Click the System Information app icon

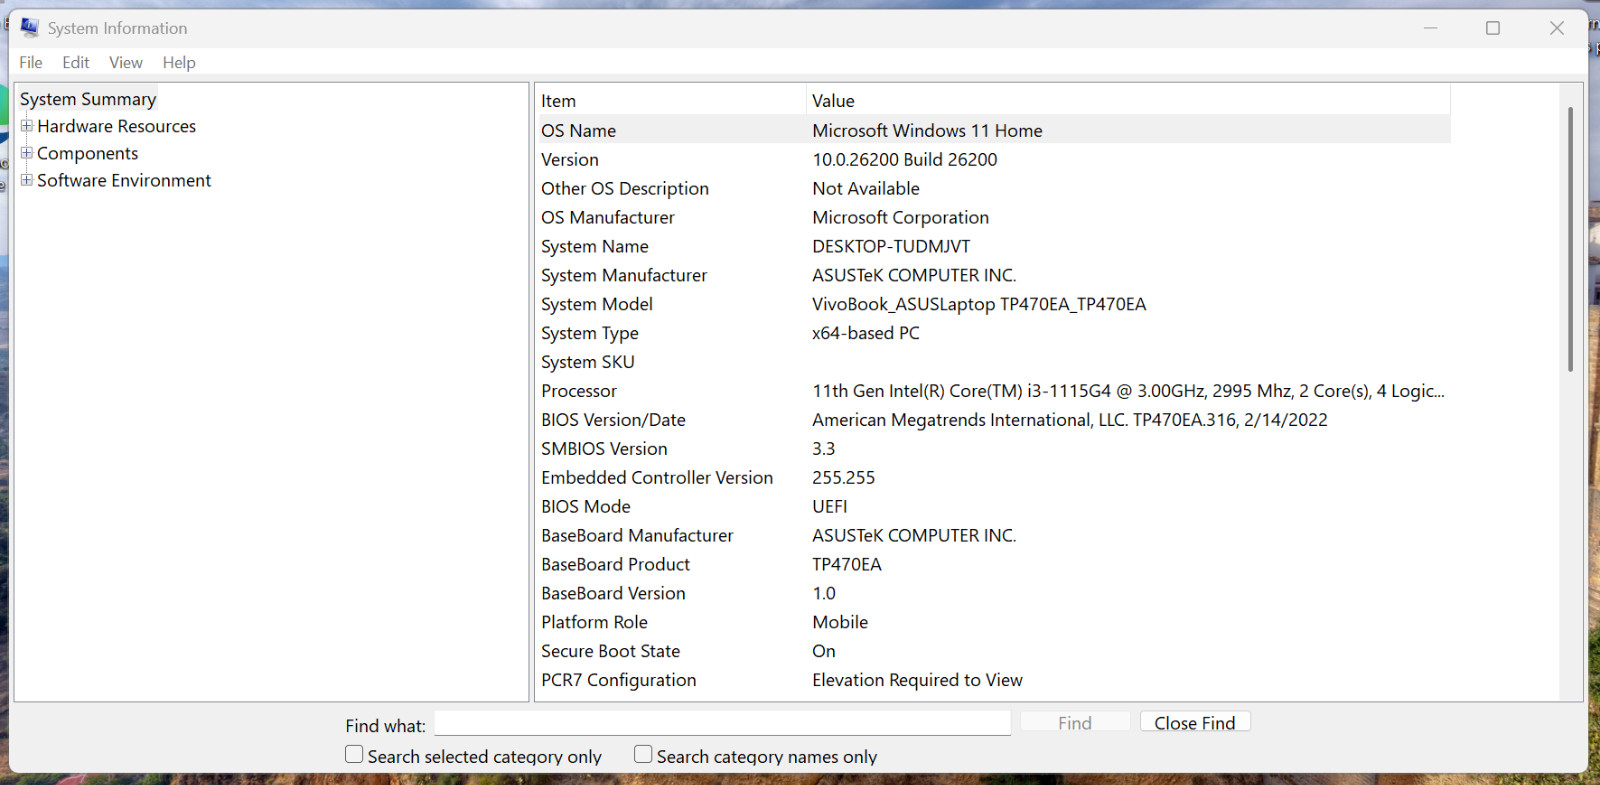tap(29, 27)
